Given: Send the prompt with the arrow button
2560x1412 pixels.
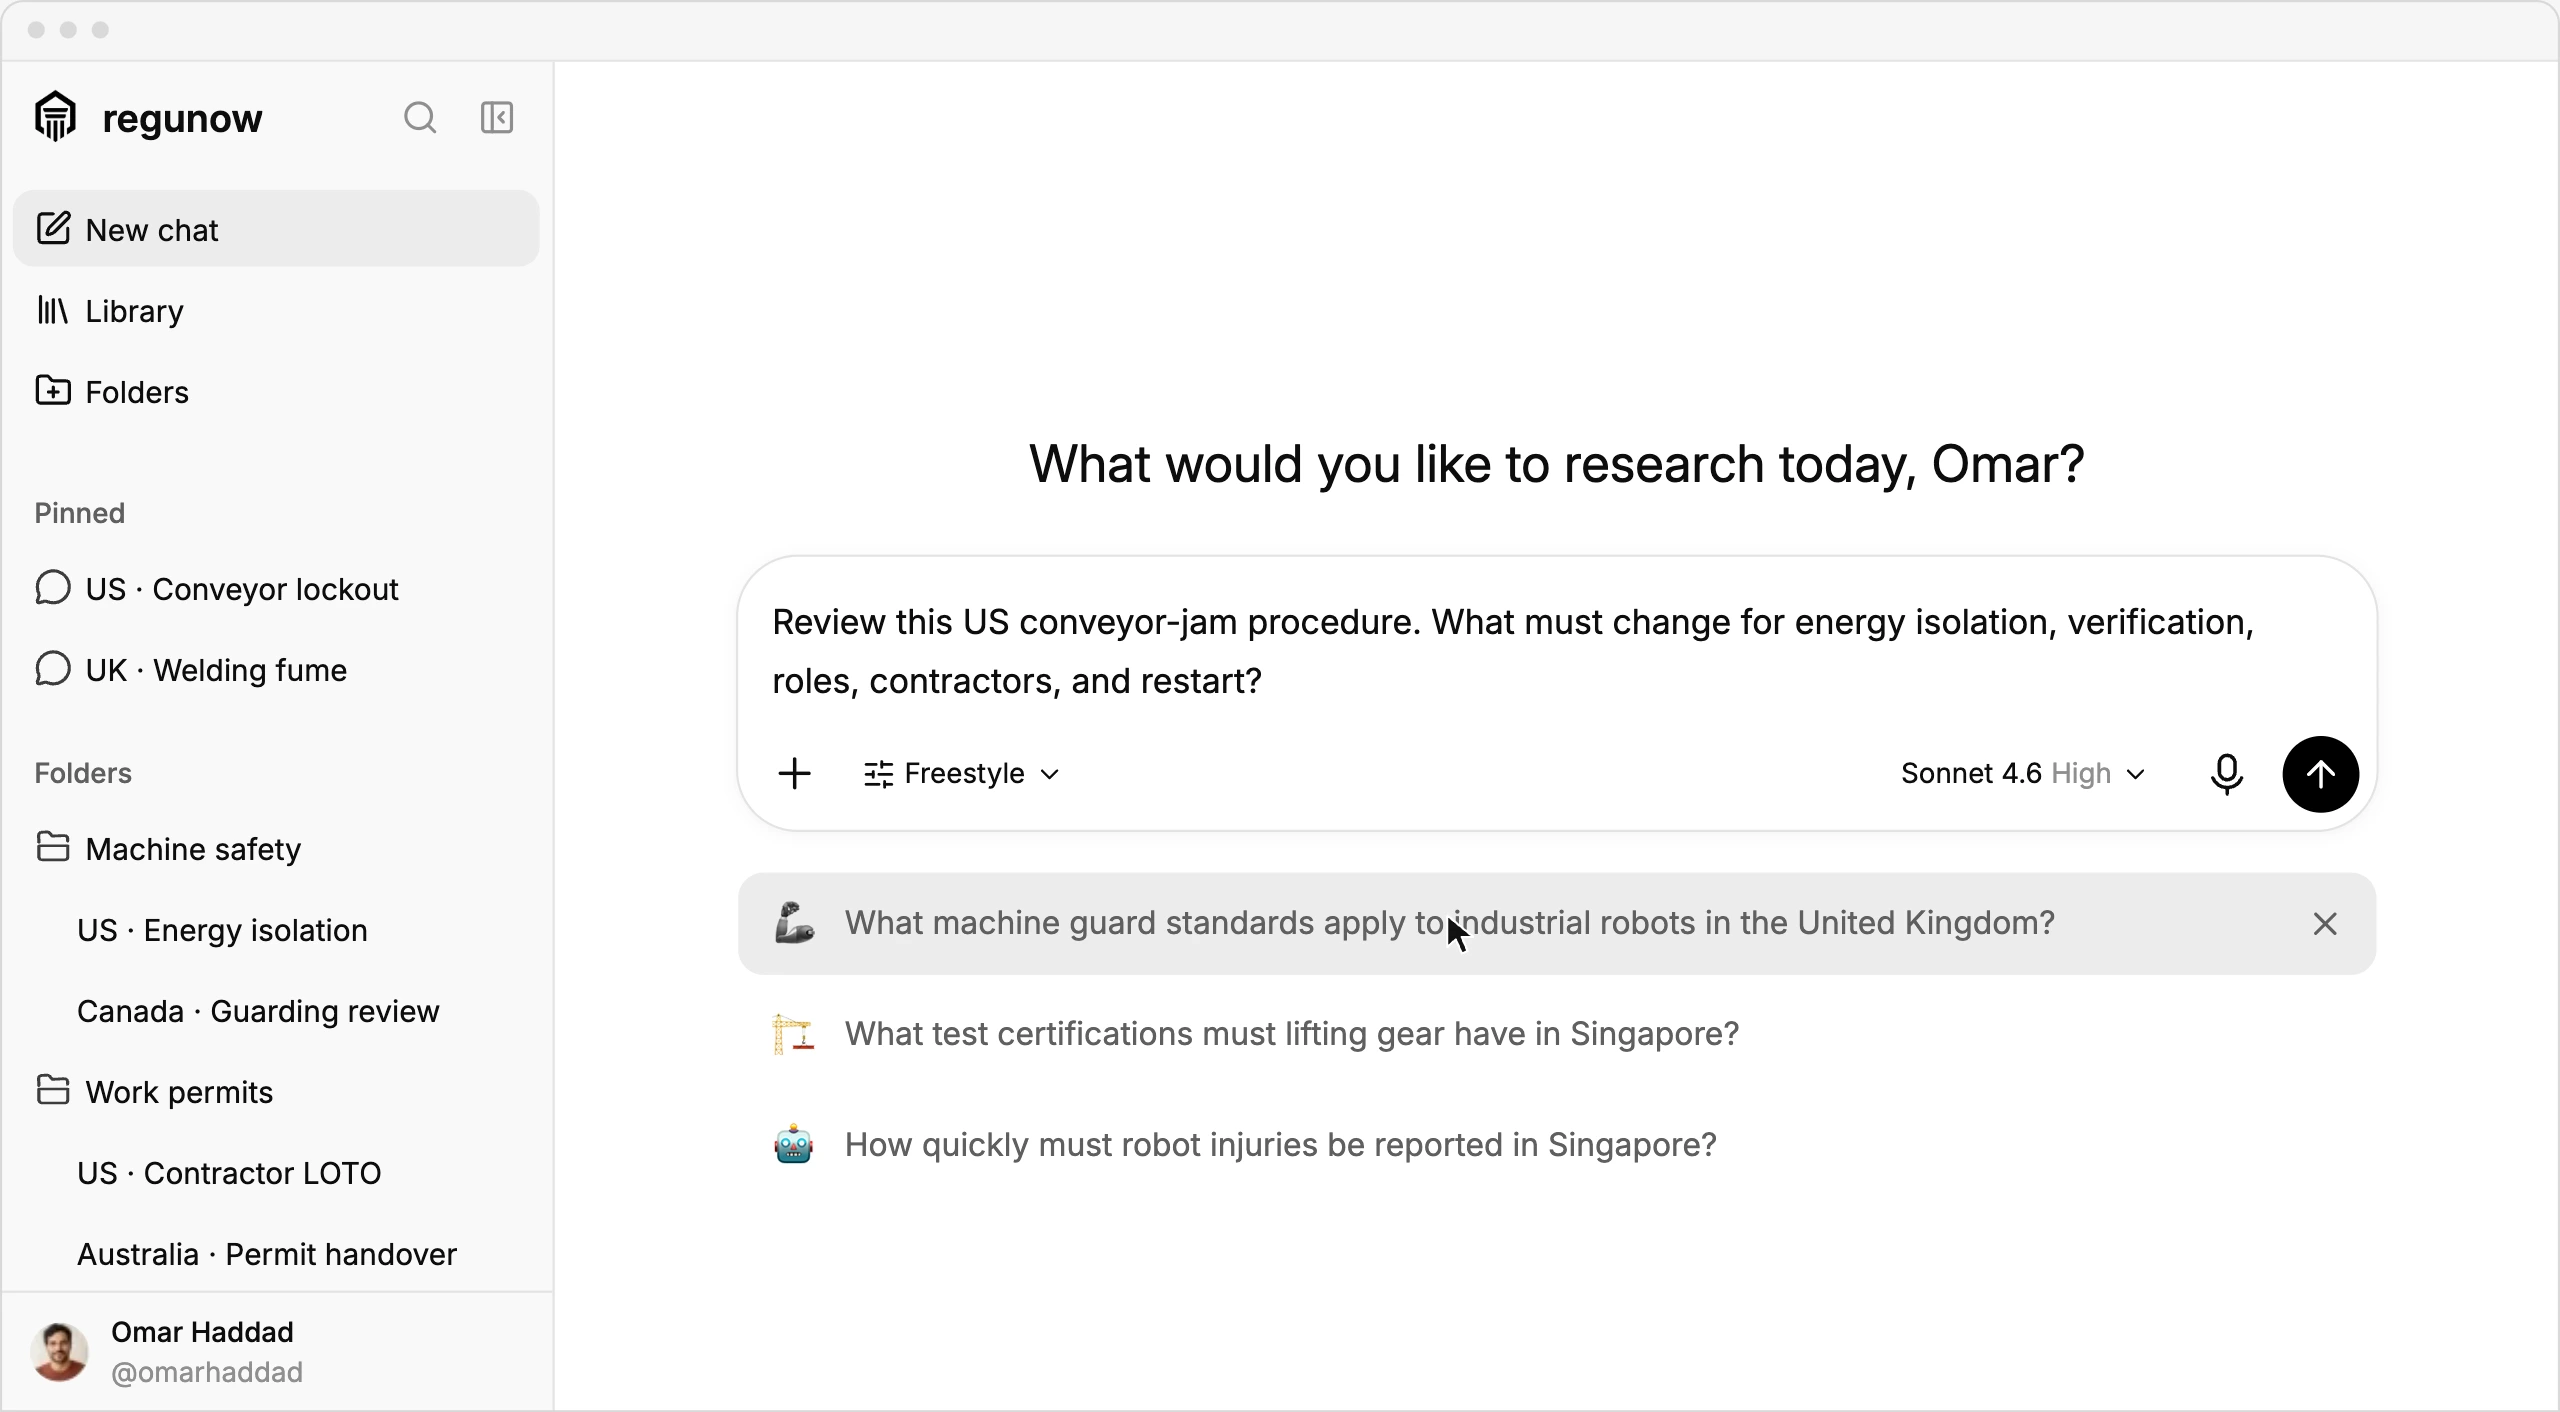Looking at the screenshot, I should 2320,774.
